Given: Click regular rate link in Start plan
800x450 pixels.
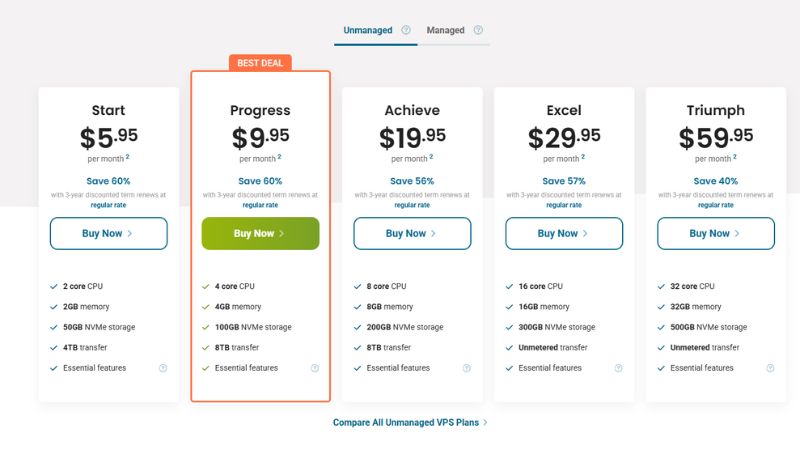Looking at the screenshot, I should [x=108, y=204].
